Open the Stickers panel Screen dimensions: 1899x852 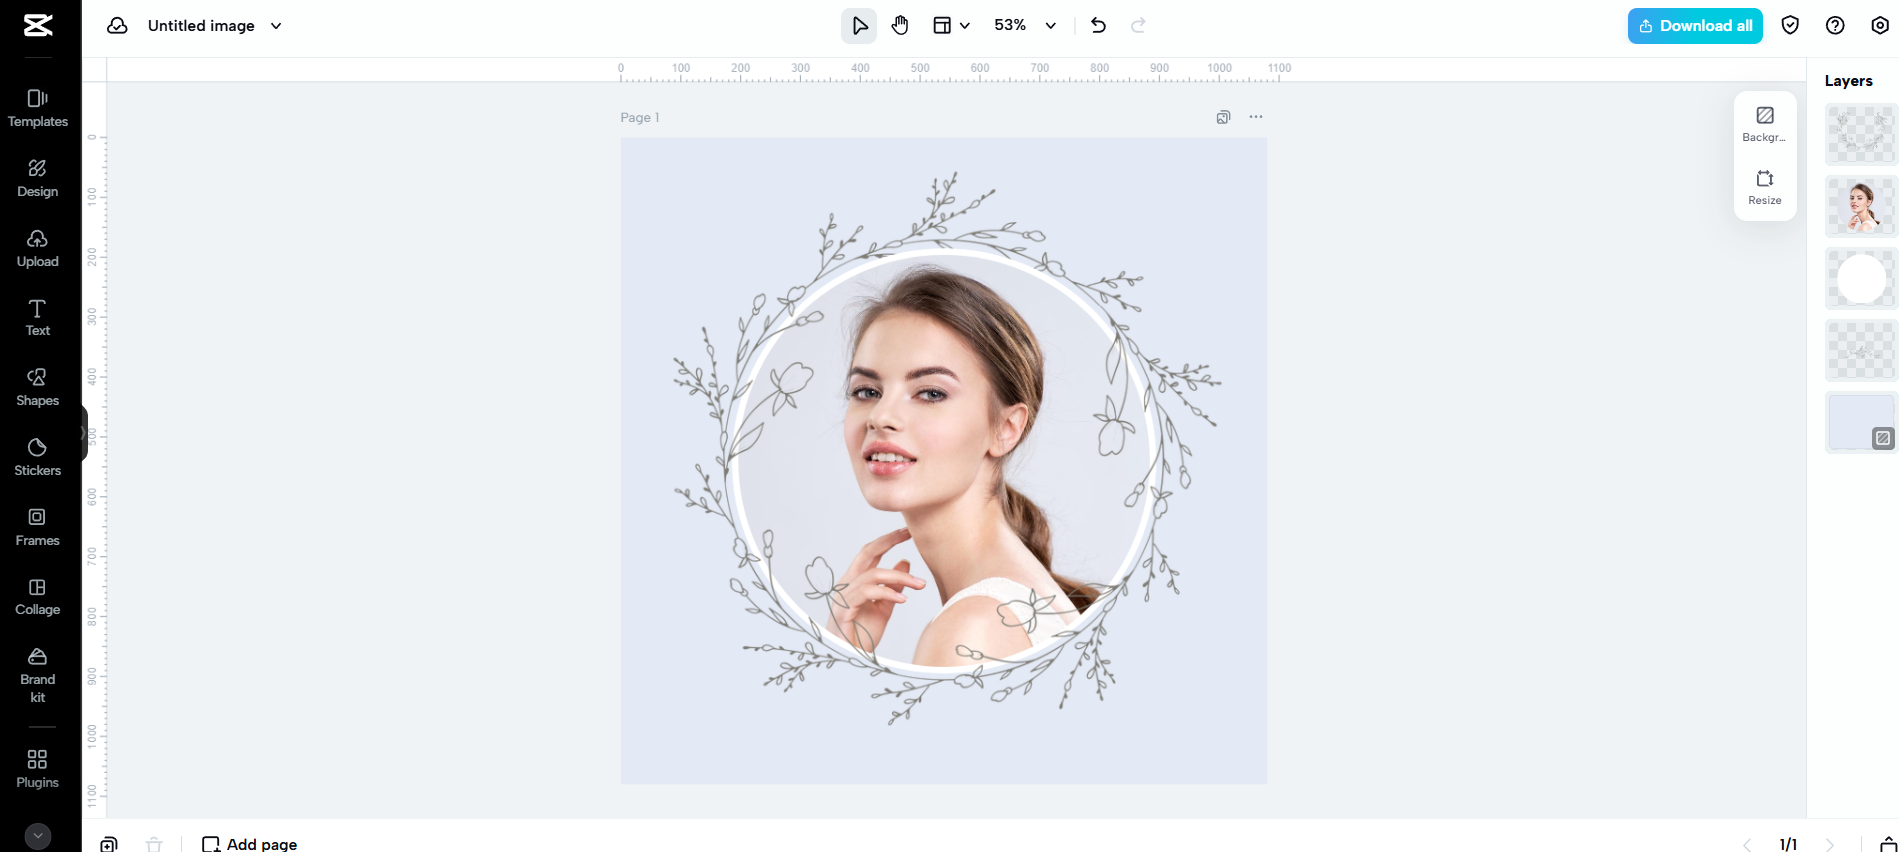tap(38, 457)
